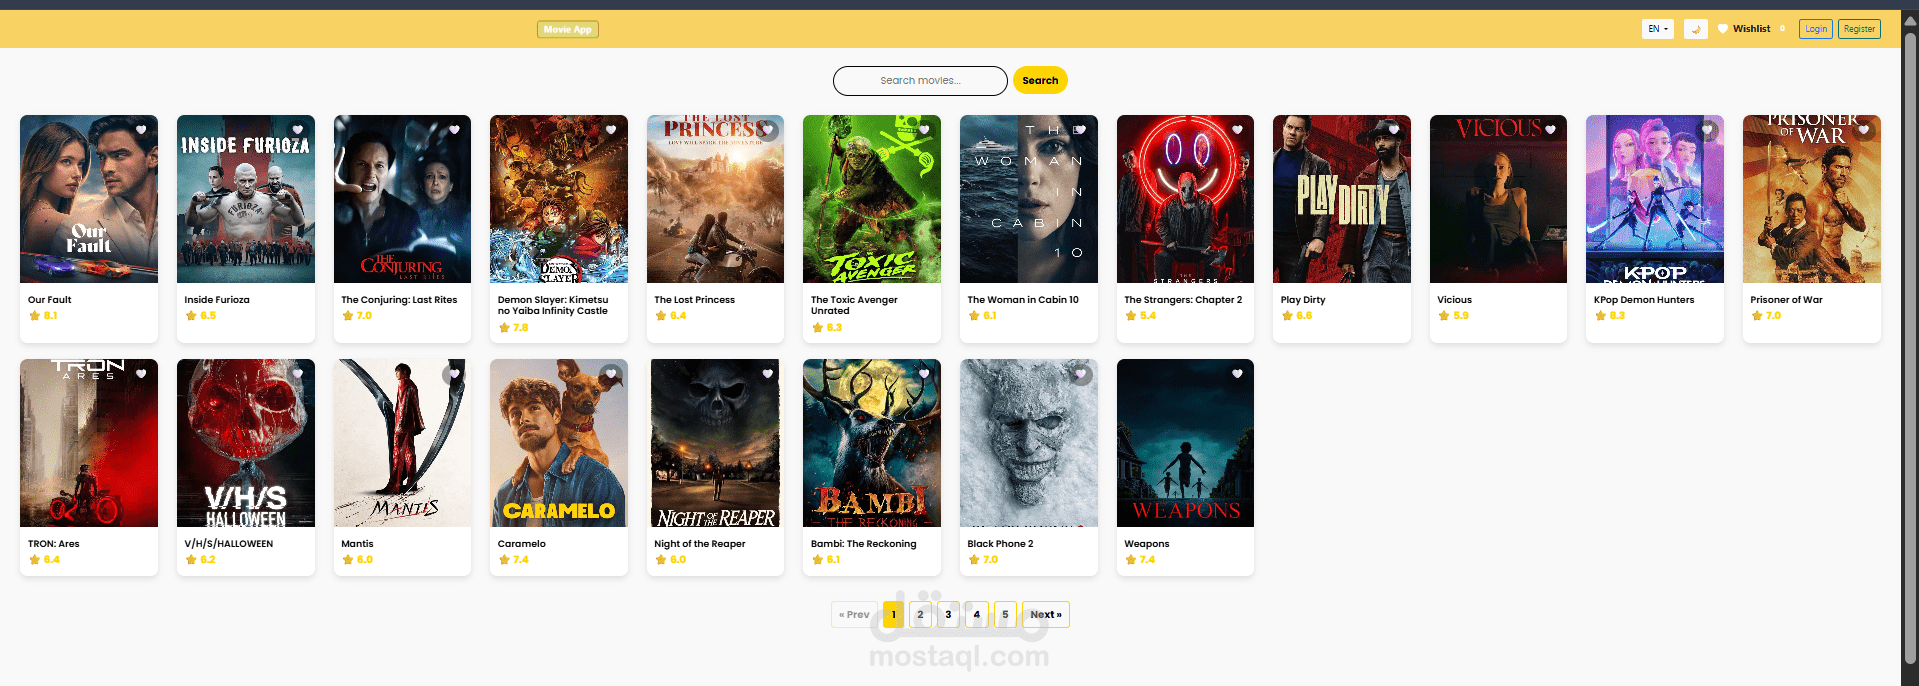This screenshot has height=686, width=1919.
Task: Click the wishlist count badge in header
Action: pyautogui.click(x=1782, y=29)
